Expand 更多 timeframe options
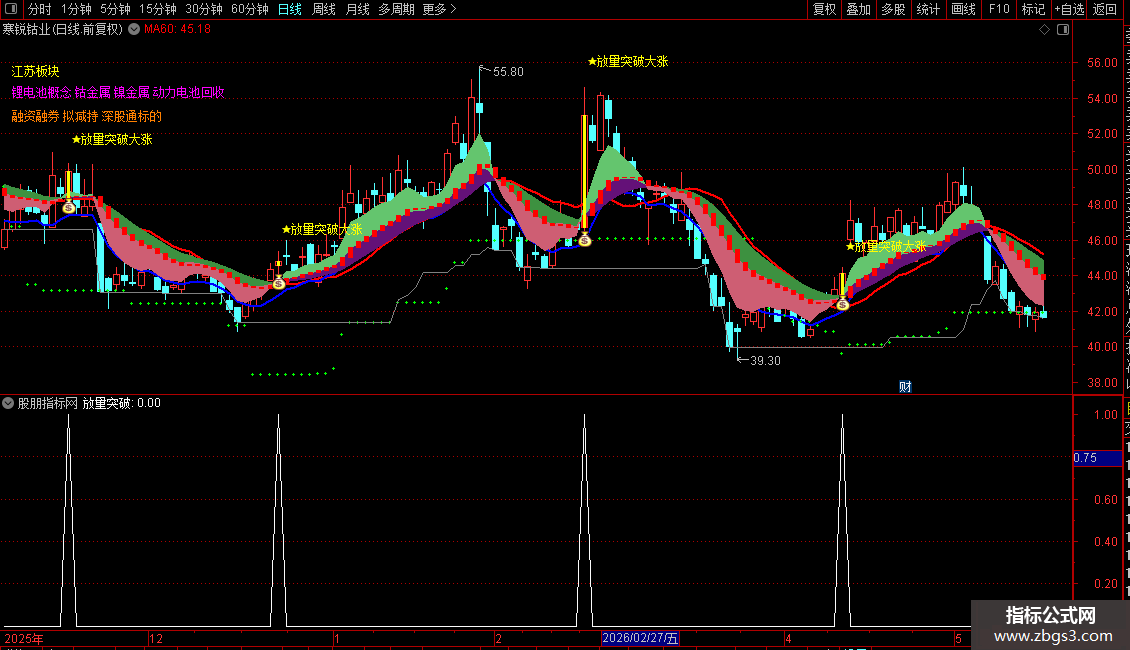This screenshot has height=650, width=1130. click(x=440, y=9)
